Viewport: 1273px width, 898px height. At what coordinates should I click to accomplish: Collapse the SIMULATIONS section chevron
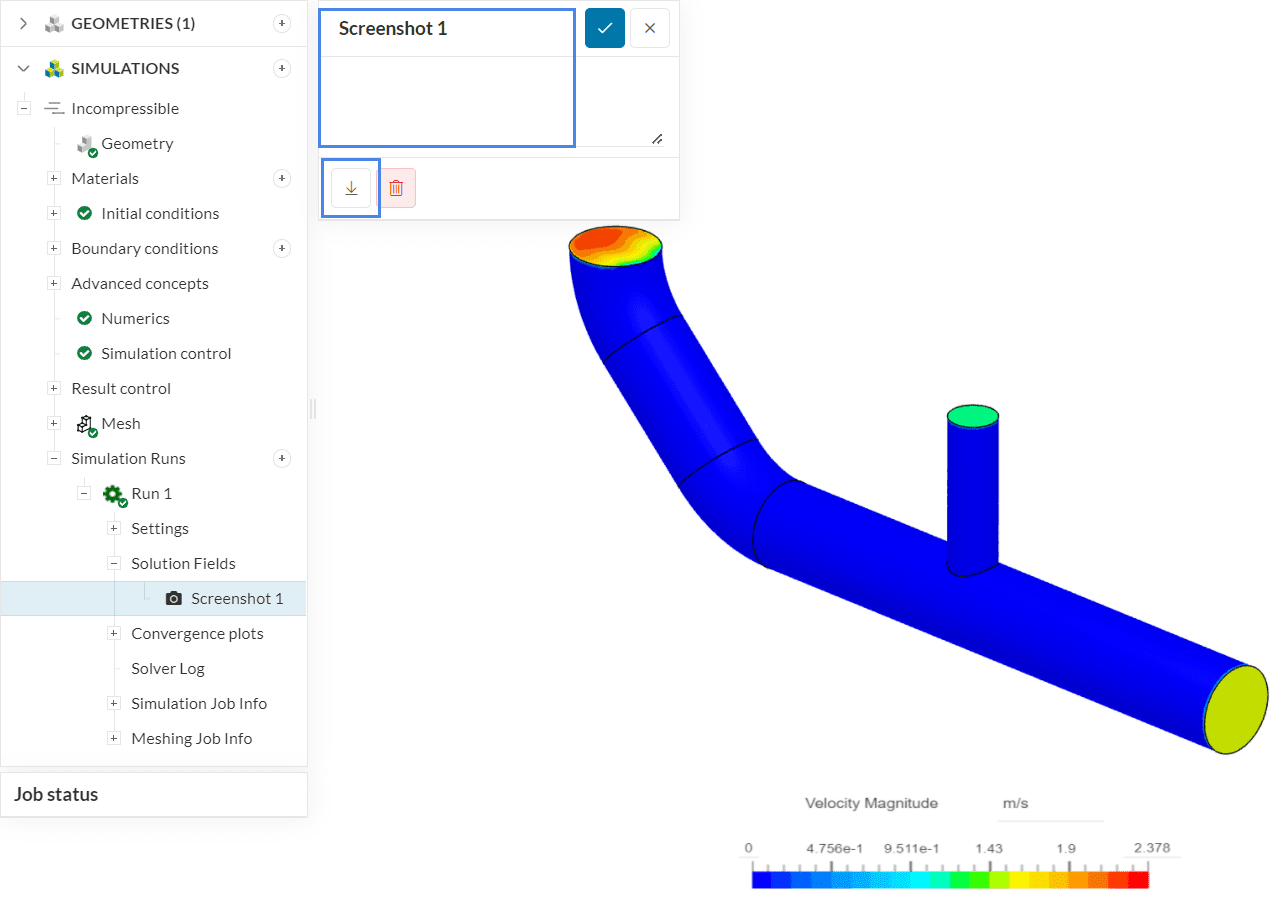[24, 68]
